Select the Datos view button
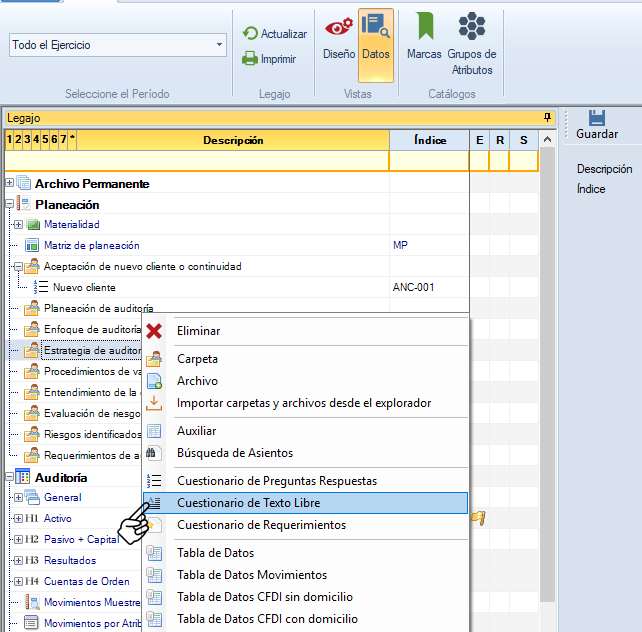The width and height of the screenshot is (642, 632). [x=376, y=38]
